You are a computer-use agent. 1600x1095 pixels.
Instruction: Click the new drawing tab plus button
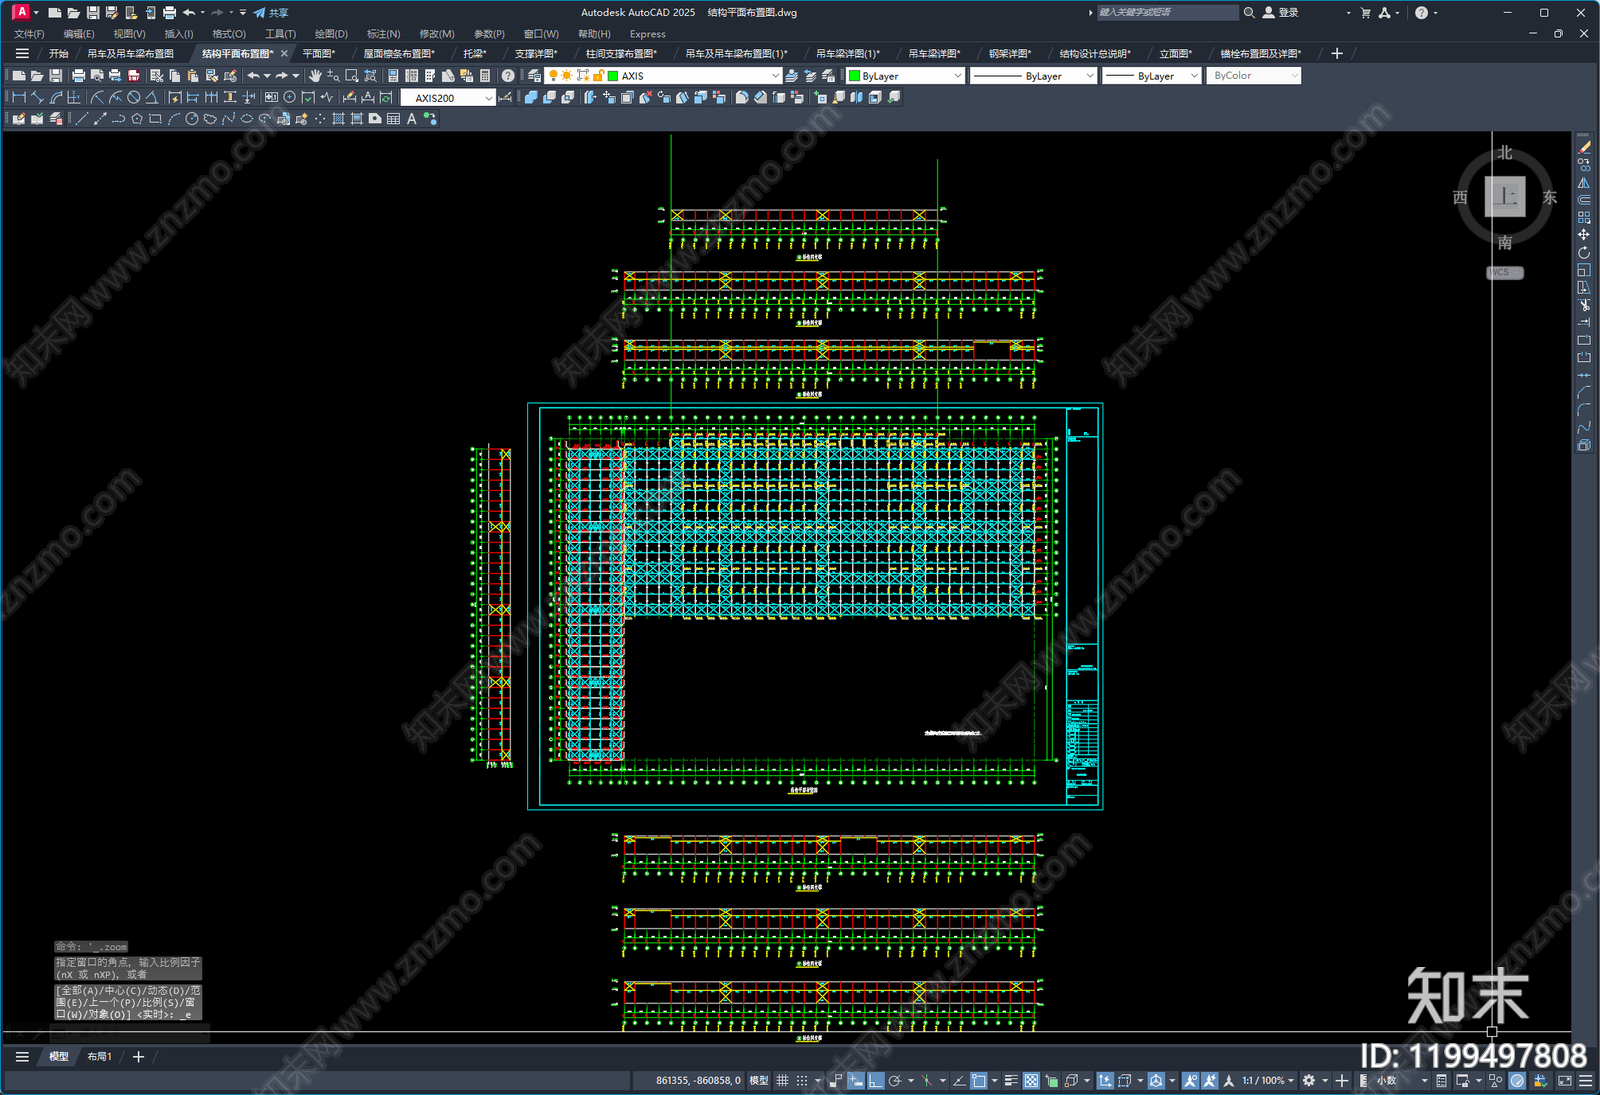[1337, 54]
